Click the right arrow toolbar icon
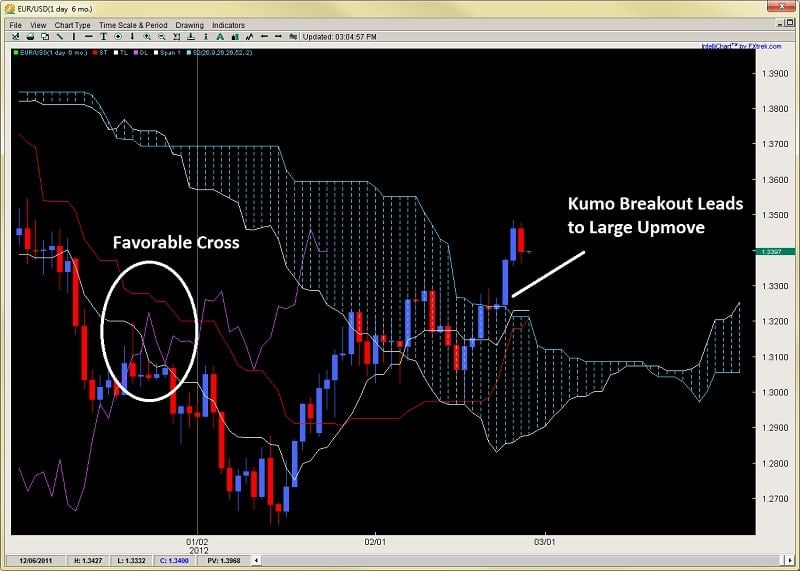This screenshot has width=800, height=571. tap(278, 37)
